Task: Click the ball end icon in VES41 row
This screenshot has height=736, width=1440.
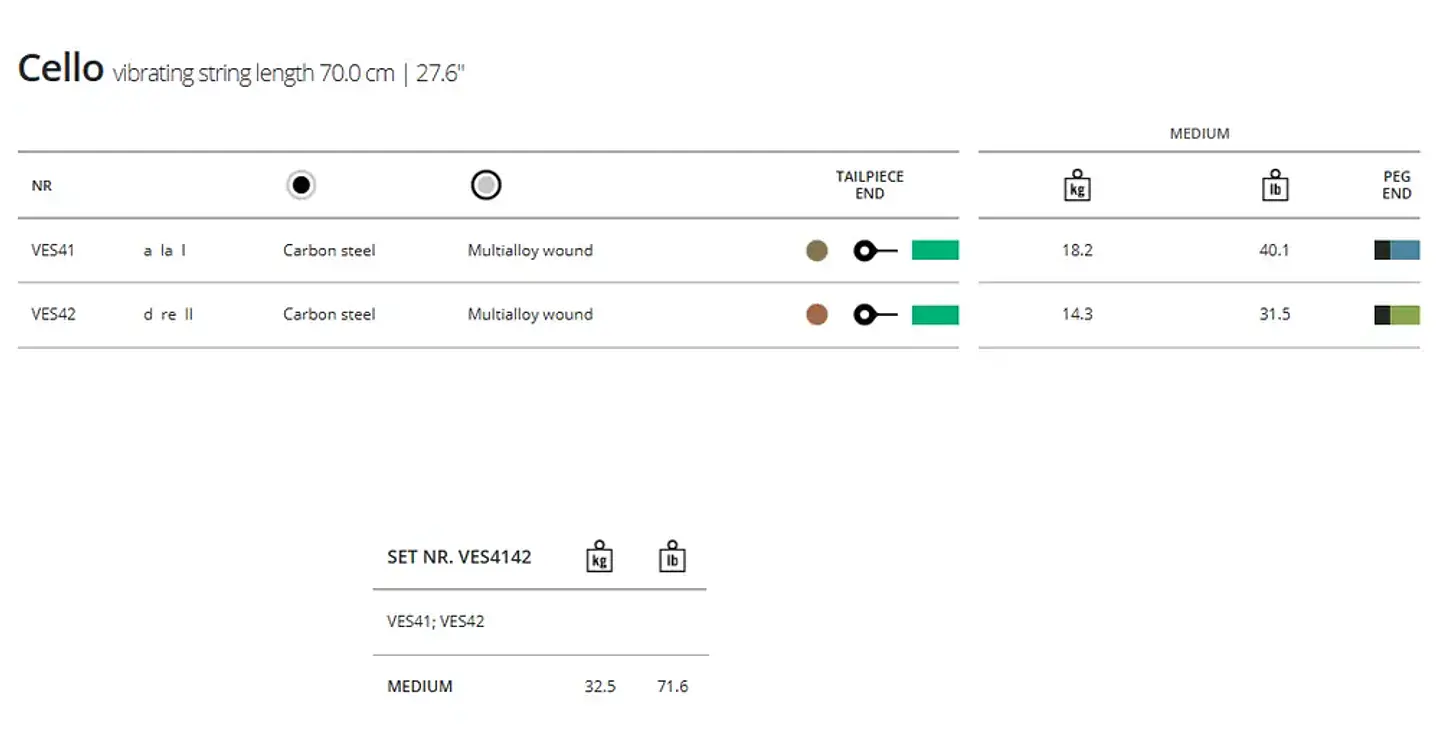Action: coord(876,251)
